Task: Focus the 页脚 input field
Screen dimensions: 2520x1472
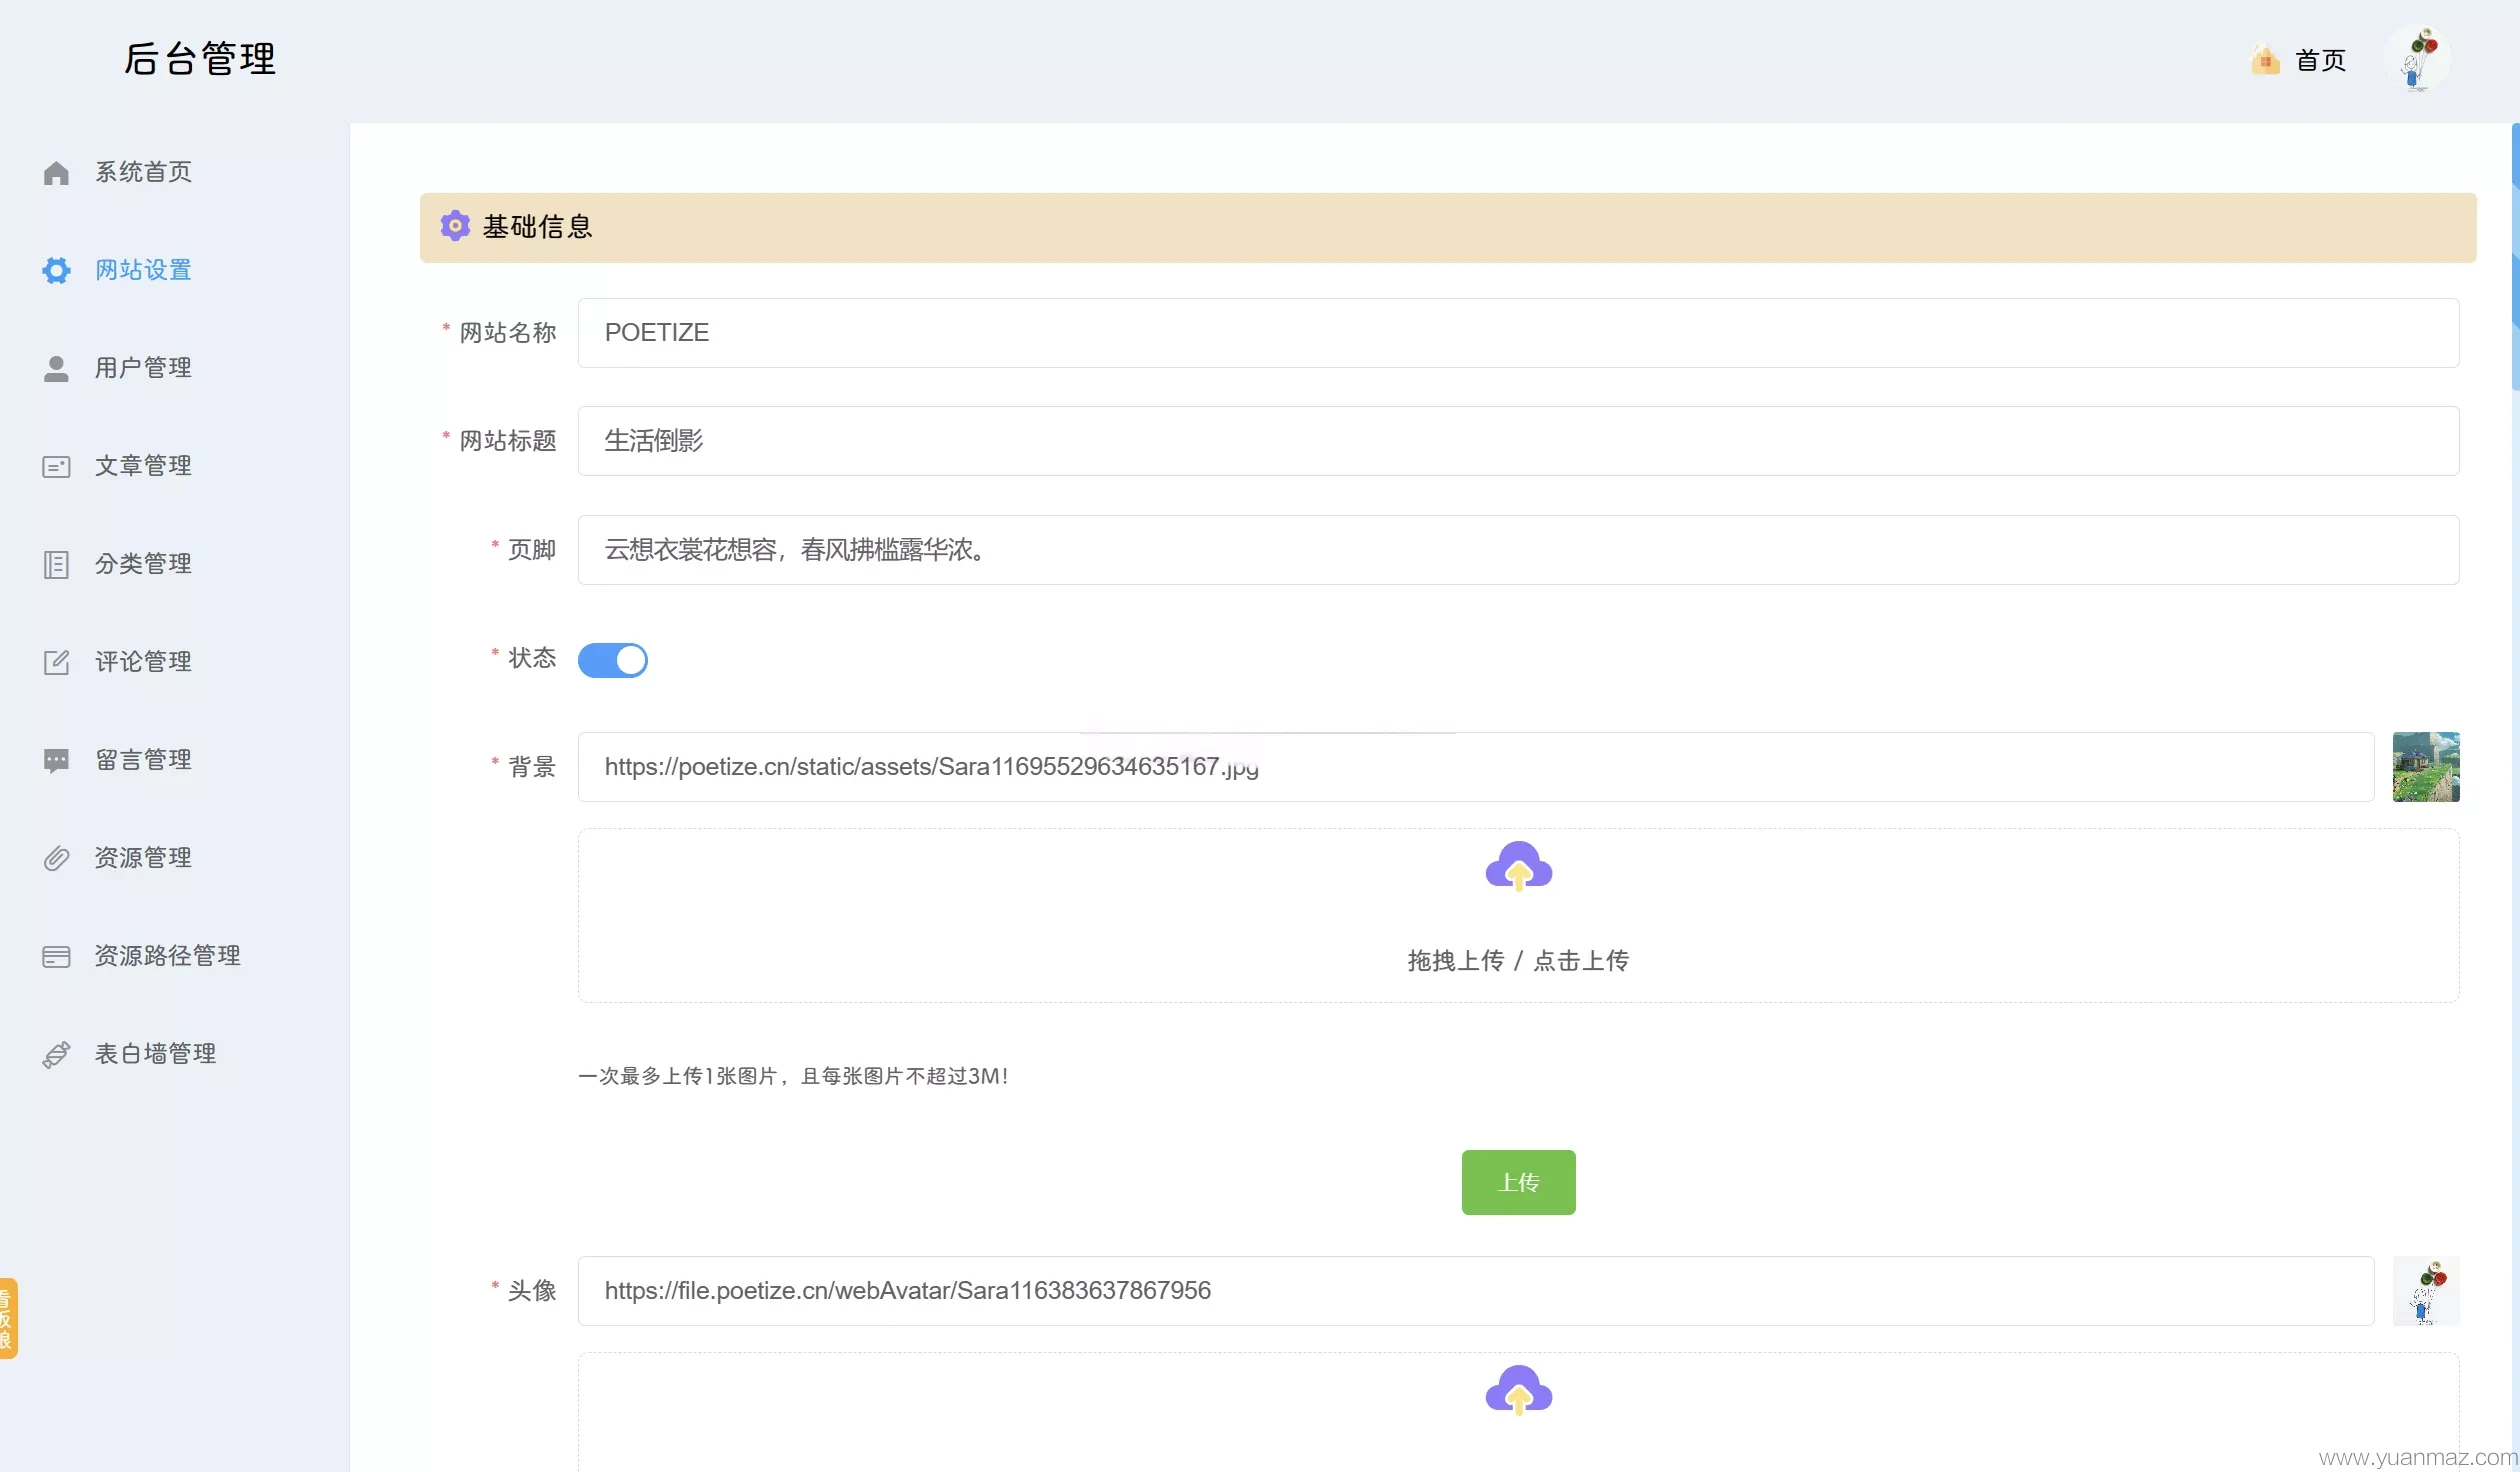Action: pyautogui.click(x=1518, y=550)
